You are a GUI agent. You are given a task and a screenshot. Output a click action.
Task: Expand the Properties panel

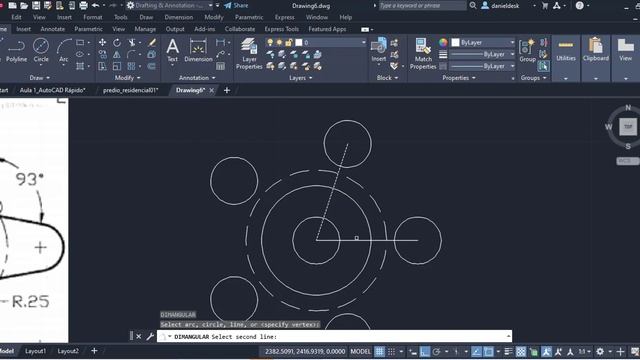point(459,78)
